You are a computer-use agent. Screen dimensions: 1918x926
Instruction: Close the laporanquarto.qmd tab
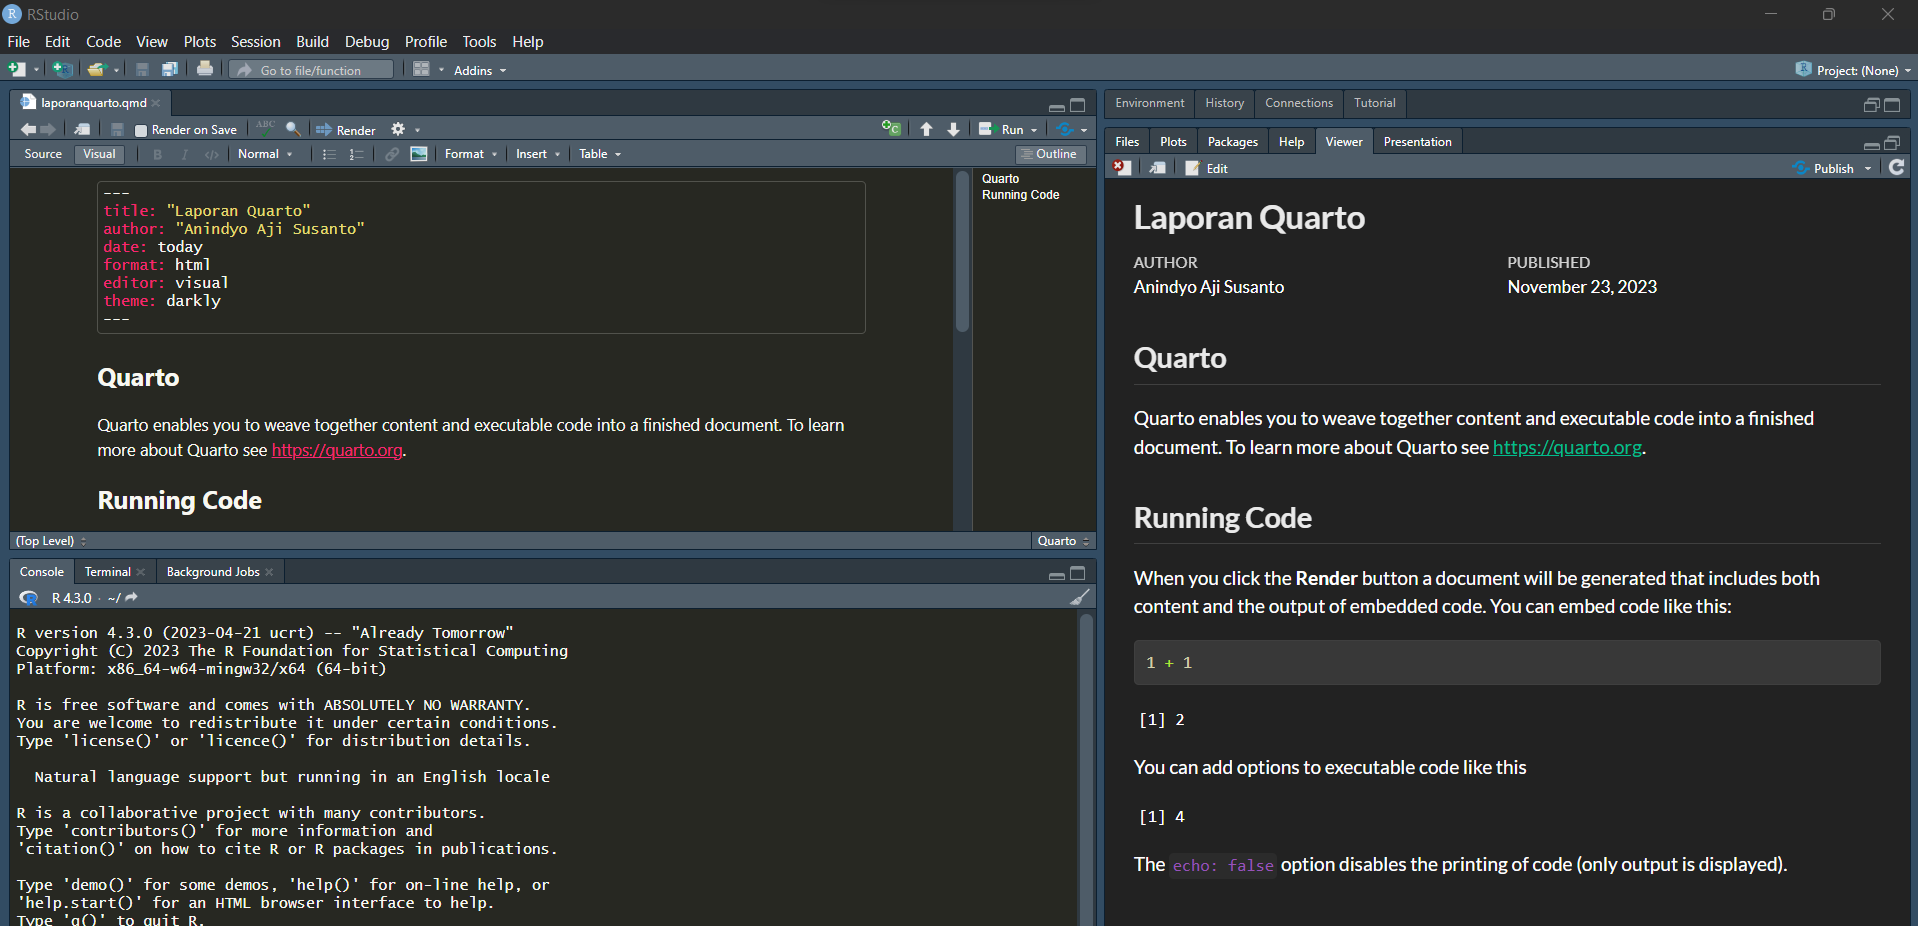[x=156, y=103]
